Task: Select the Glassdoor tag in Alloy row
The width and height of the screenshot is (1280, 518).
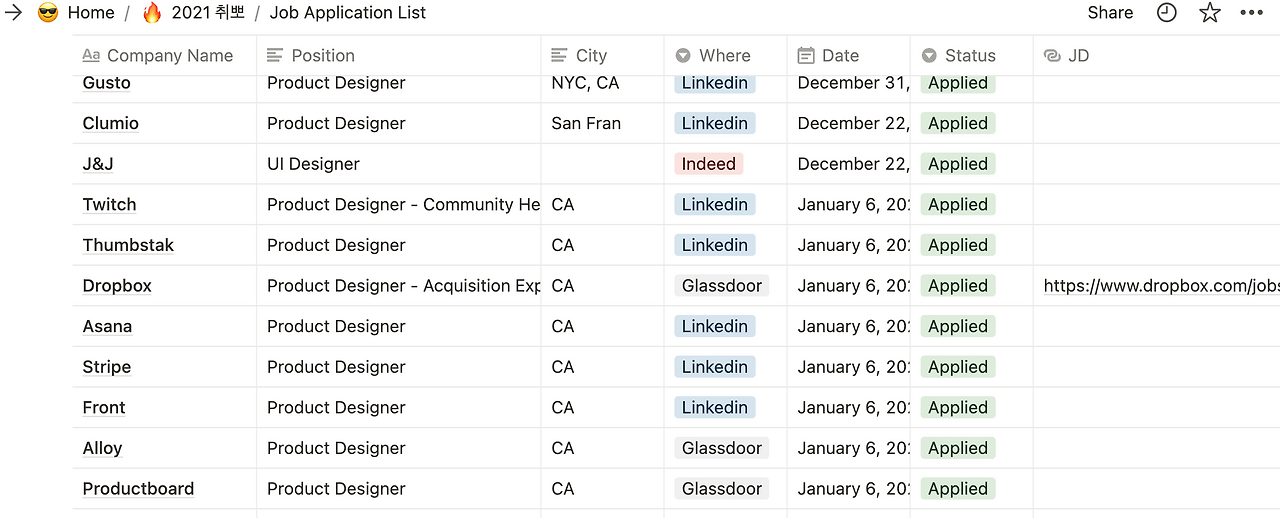Action: pos(721,448)
